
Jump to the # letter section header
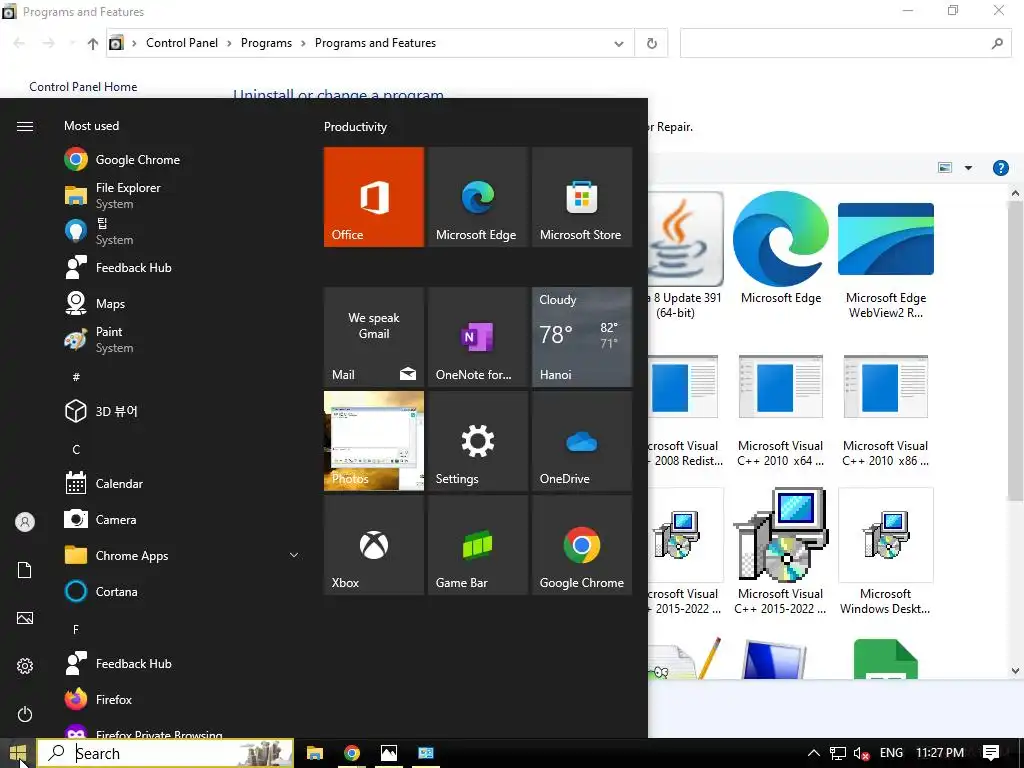(x=76, y=377)
